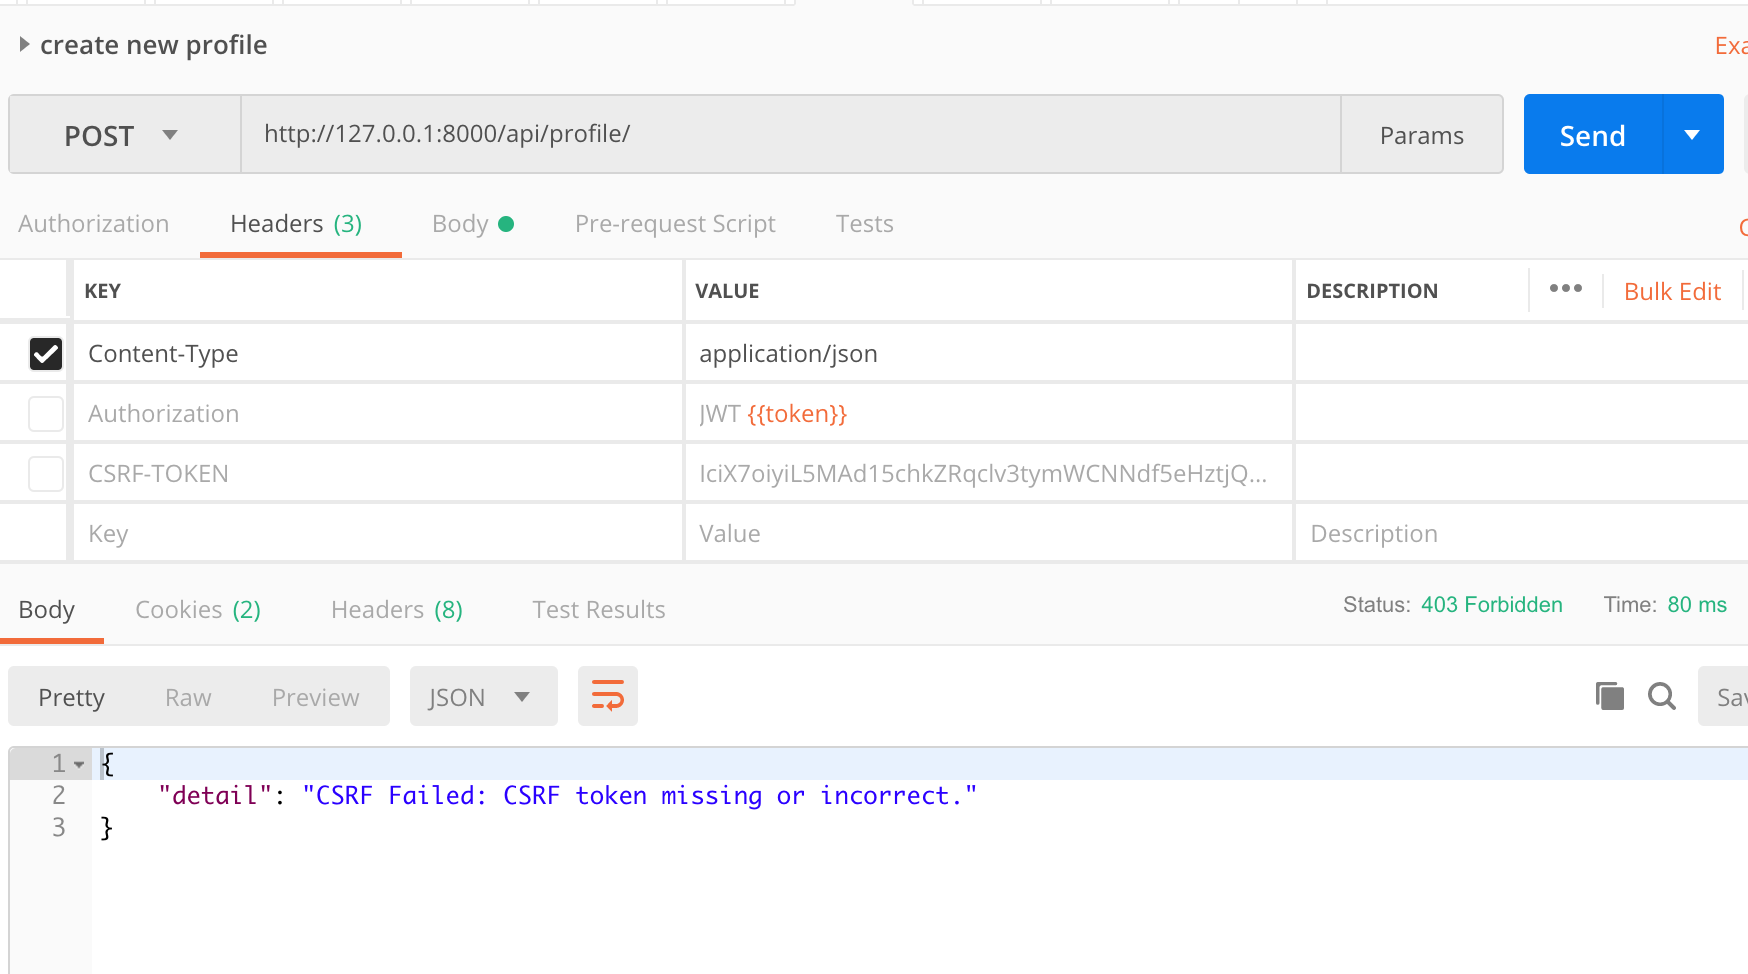Send the POST request

pyautogui.click(x=1591, y=134)
